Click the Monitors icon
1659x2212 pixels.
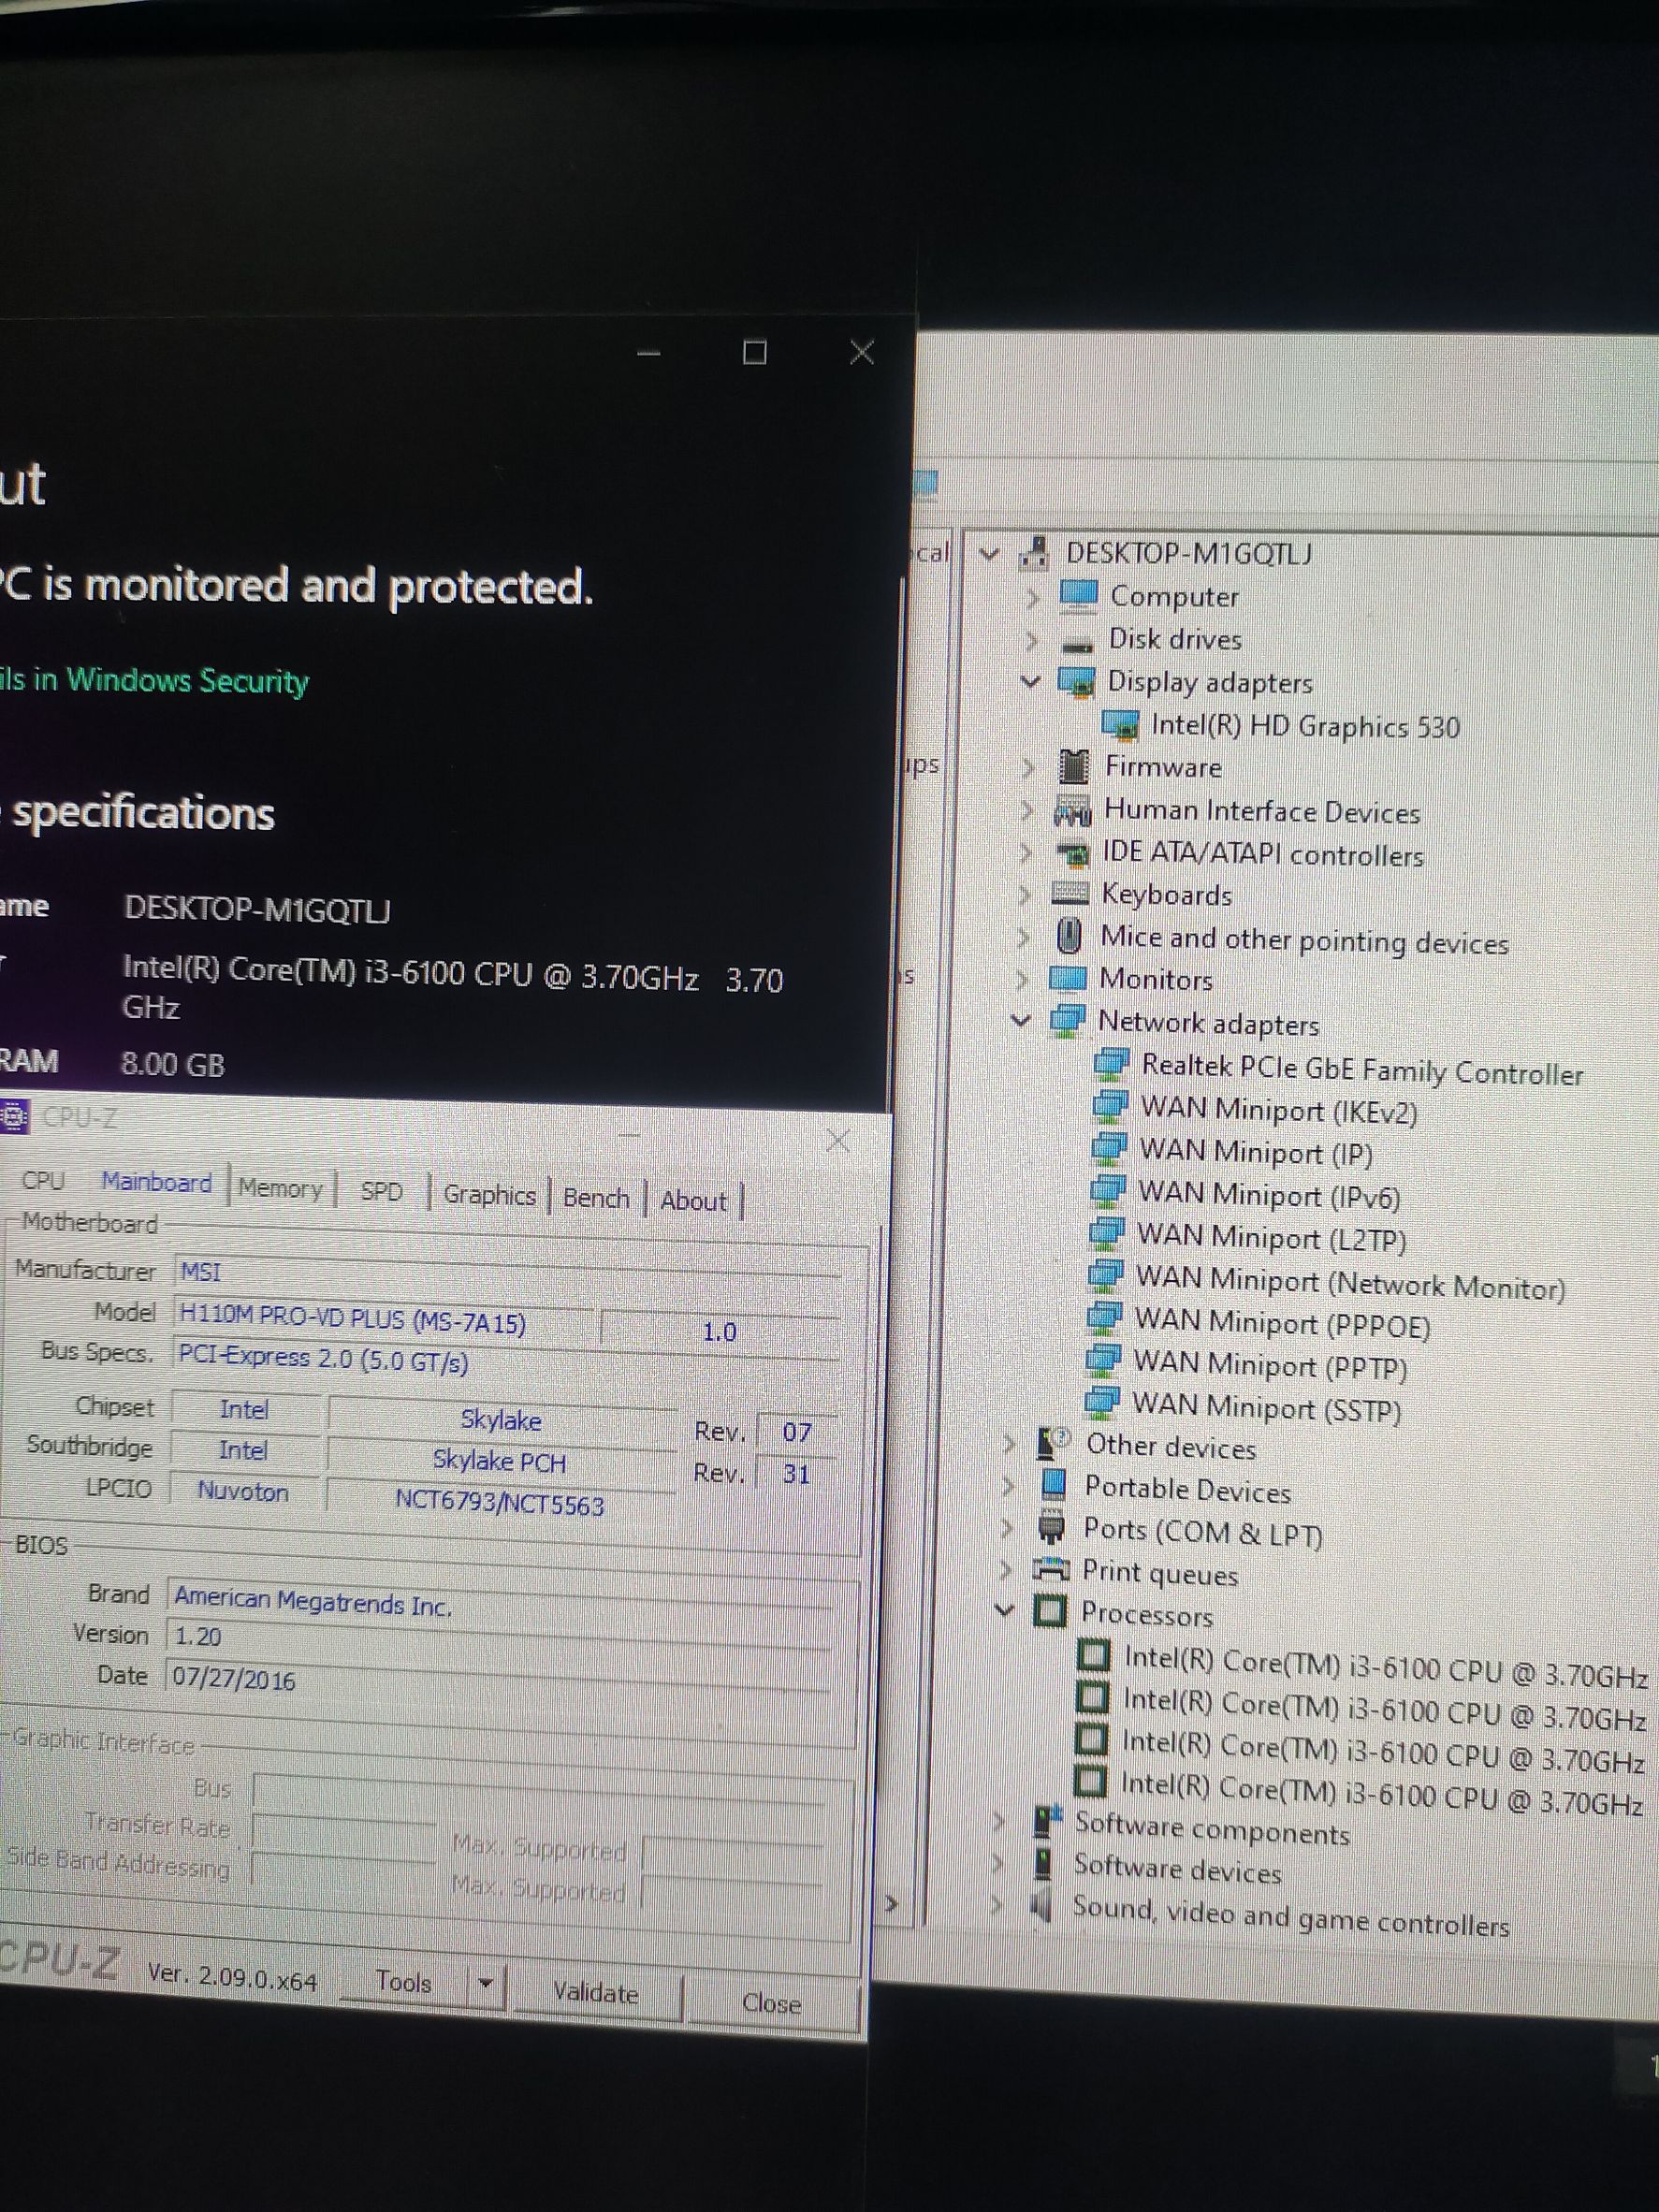[x=1068, y=977]
